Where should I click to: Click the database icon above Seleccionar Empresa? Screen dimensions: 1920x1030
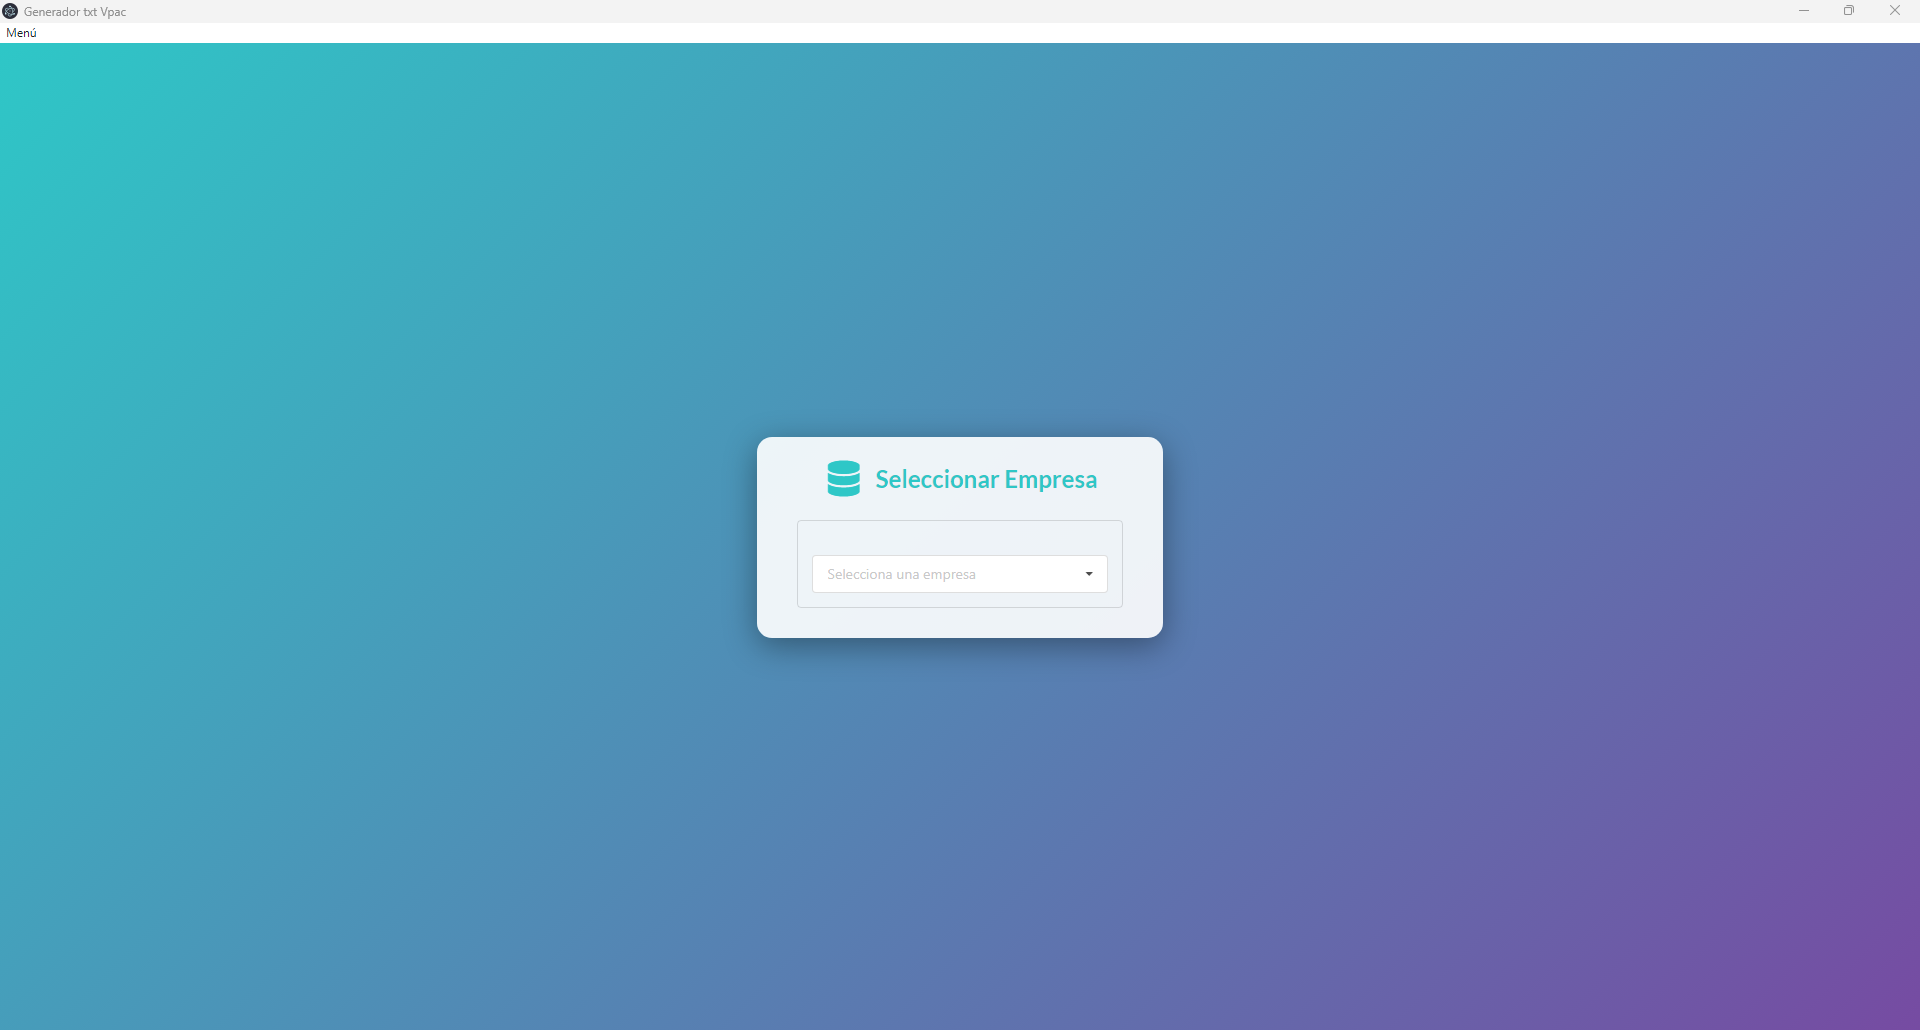tap(844, 478)
